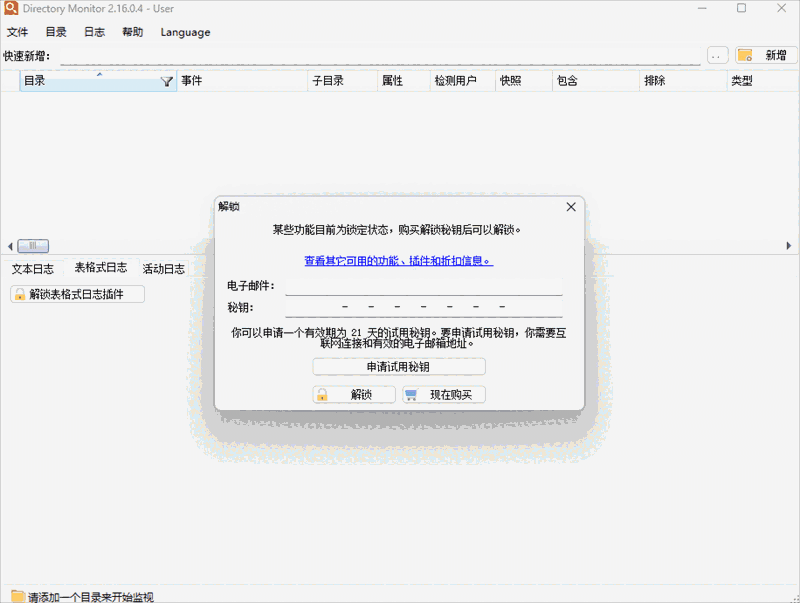This screenshot has height=603, width=800.
Task: Switch to the 文本日志 tab
Action: point(34,268)
